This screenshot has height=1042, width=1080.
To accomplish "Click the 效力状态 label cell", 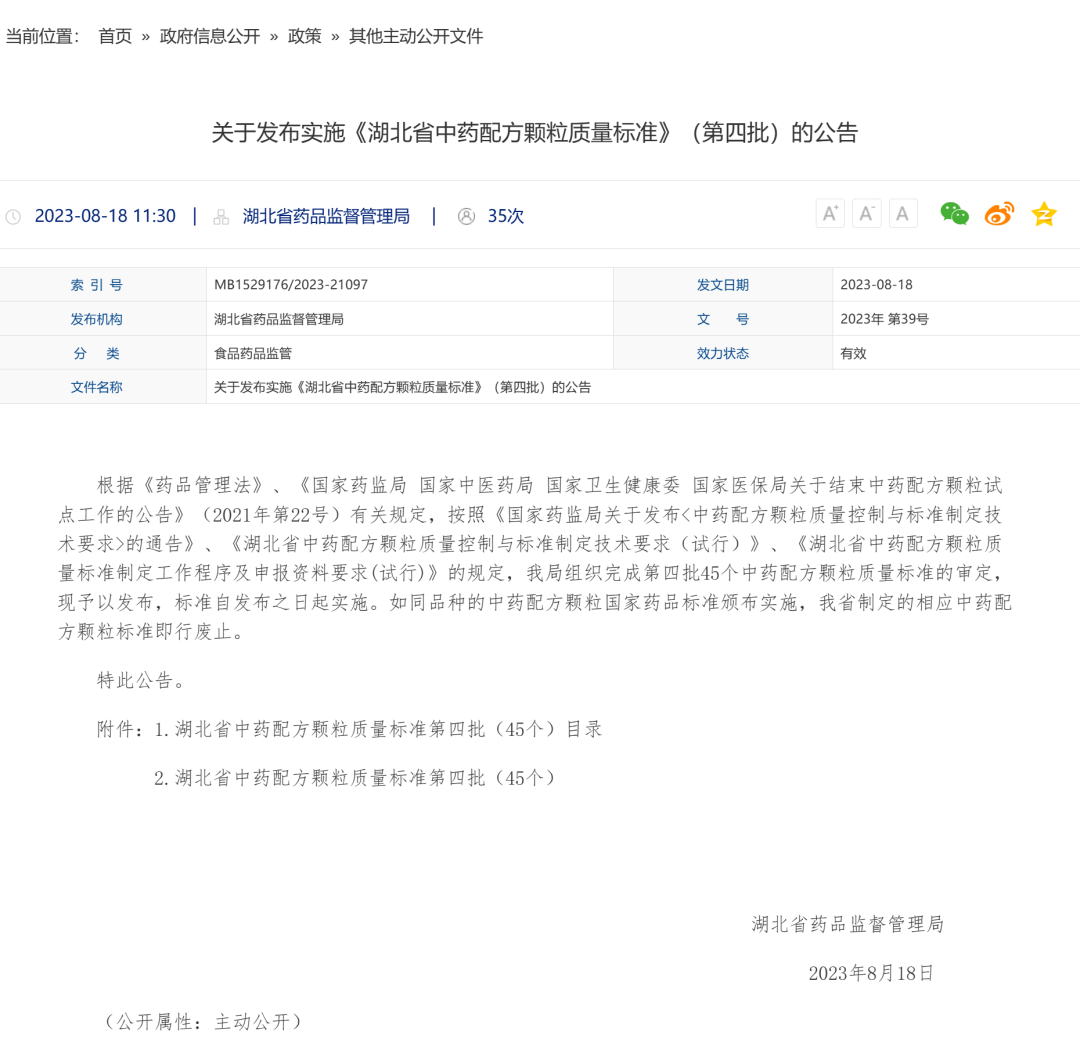I will pyautogui.click(x=723, y=353).
